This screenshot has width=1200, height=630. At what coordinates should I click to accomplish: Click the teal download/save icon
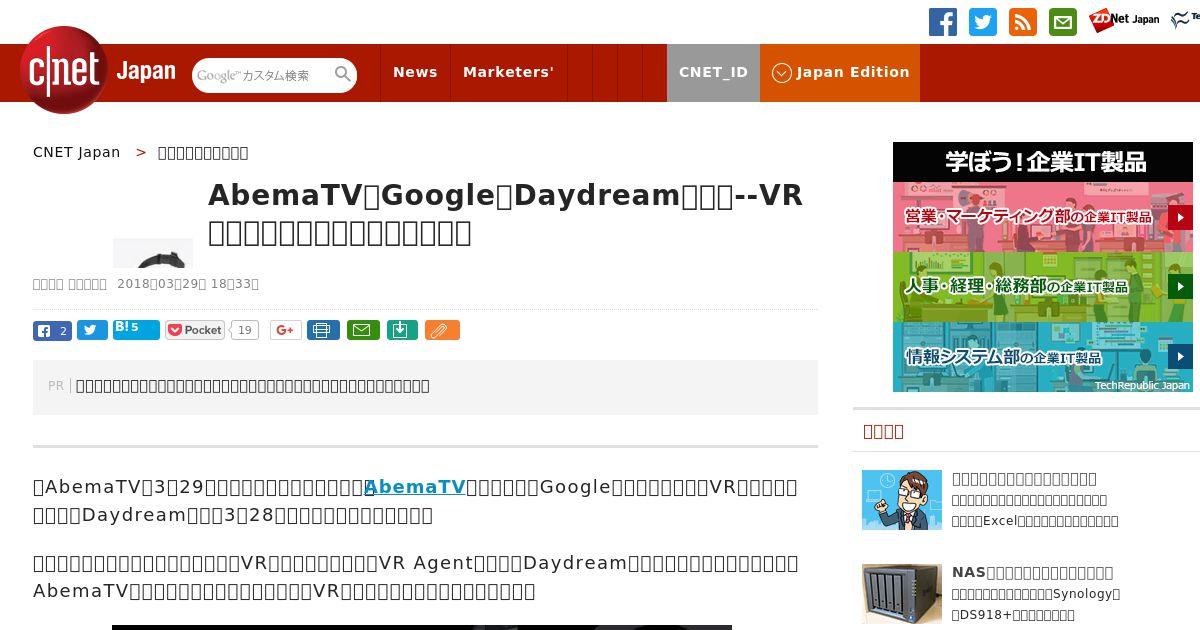pos(402,330)
